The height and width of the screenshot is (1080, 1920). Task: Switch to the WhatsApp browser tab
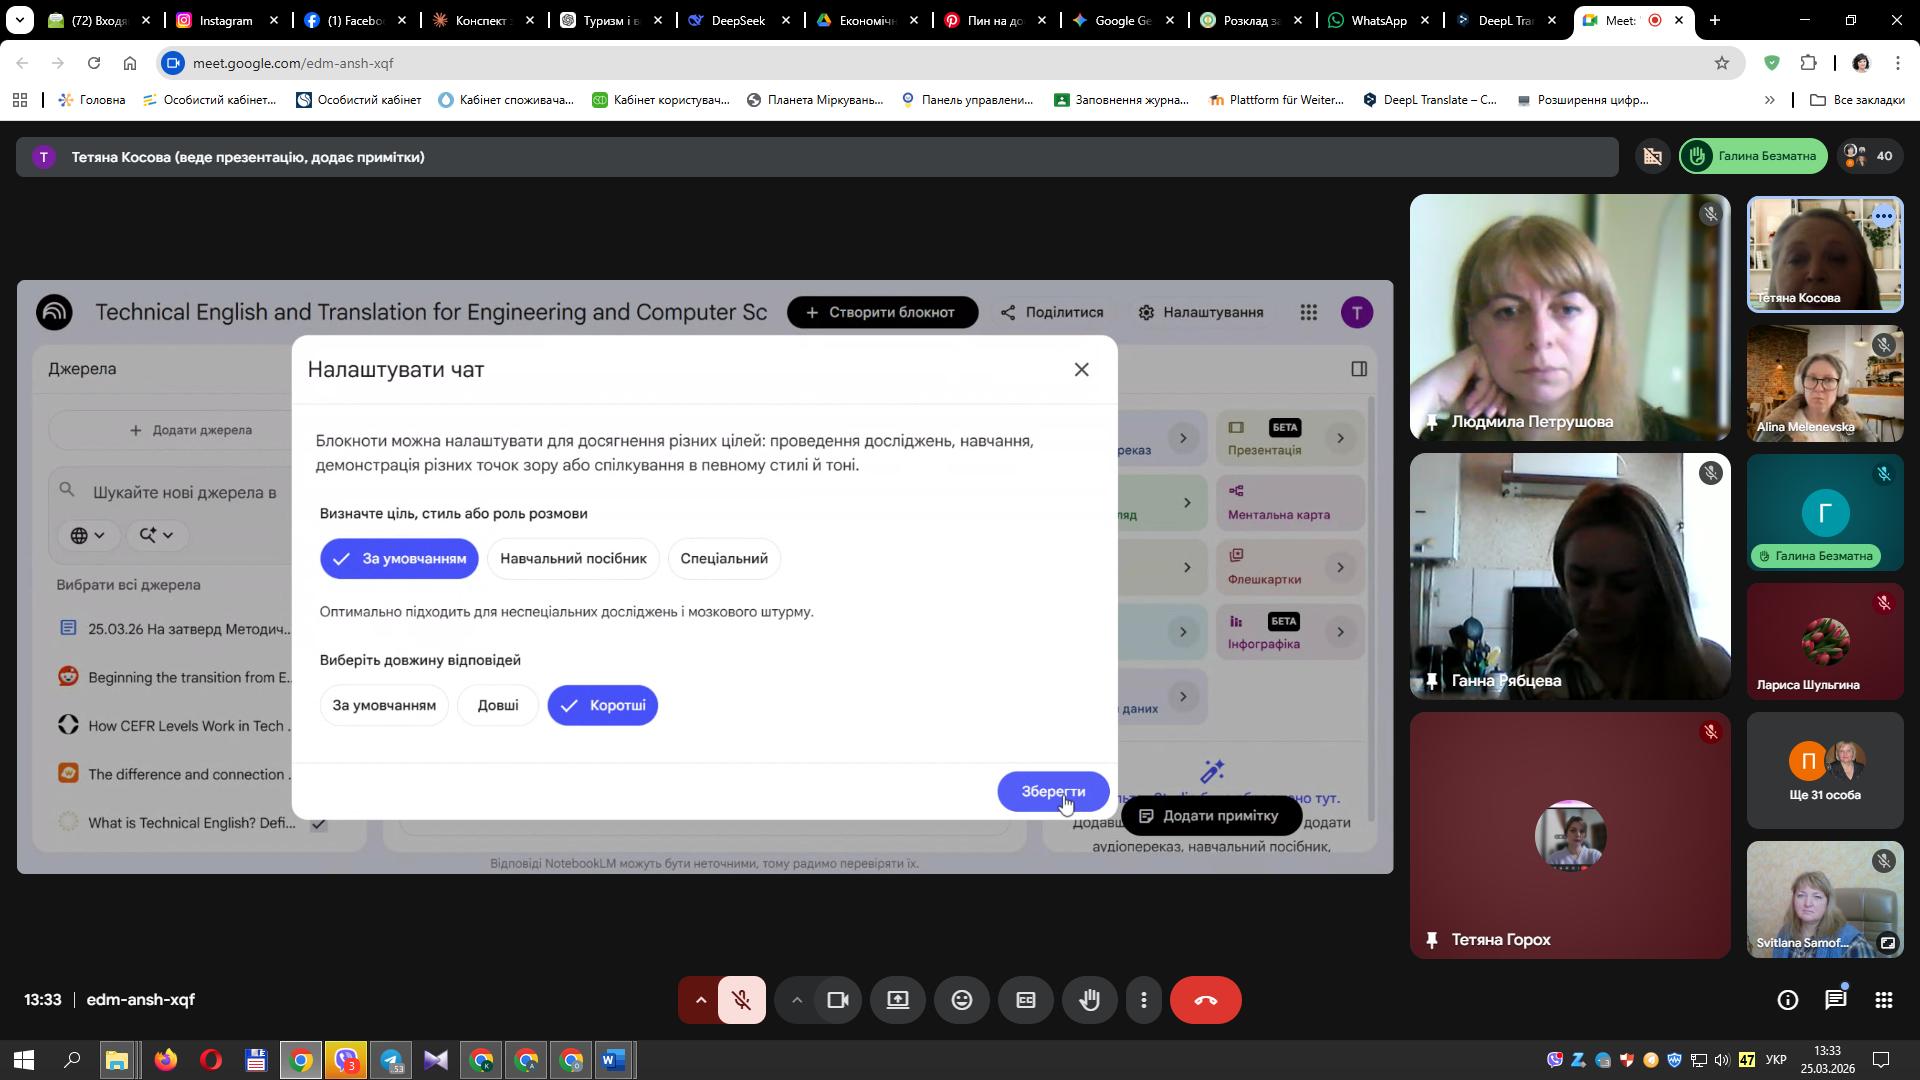point(1378,20)
